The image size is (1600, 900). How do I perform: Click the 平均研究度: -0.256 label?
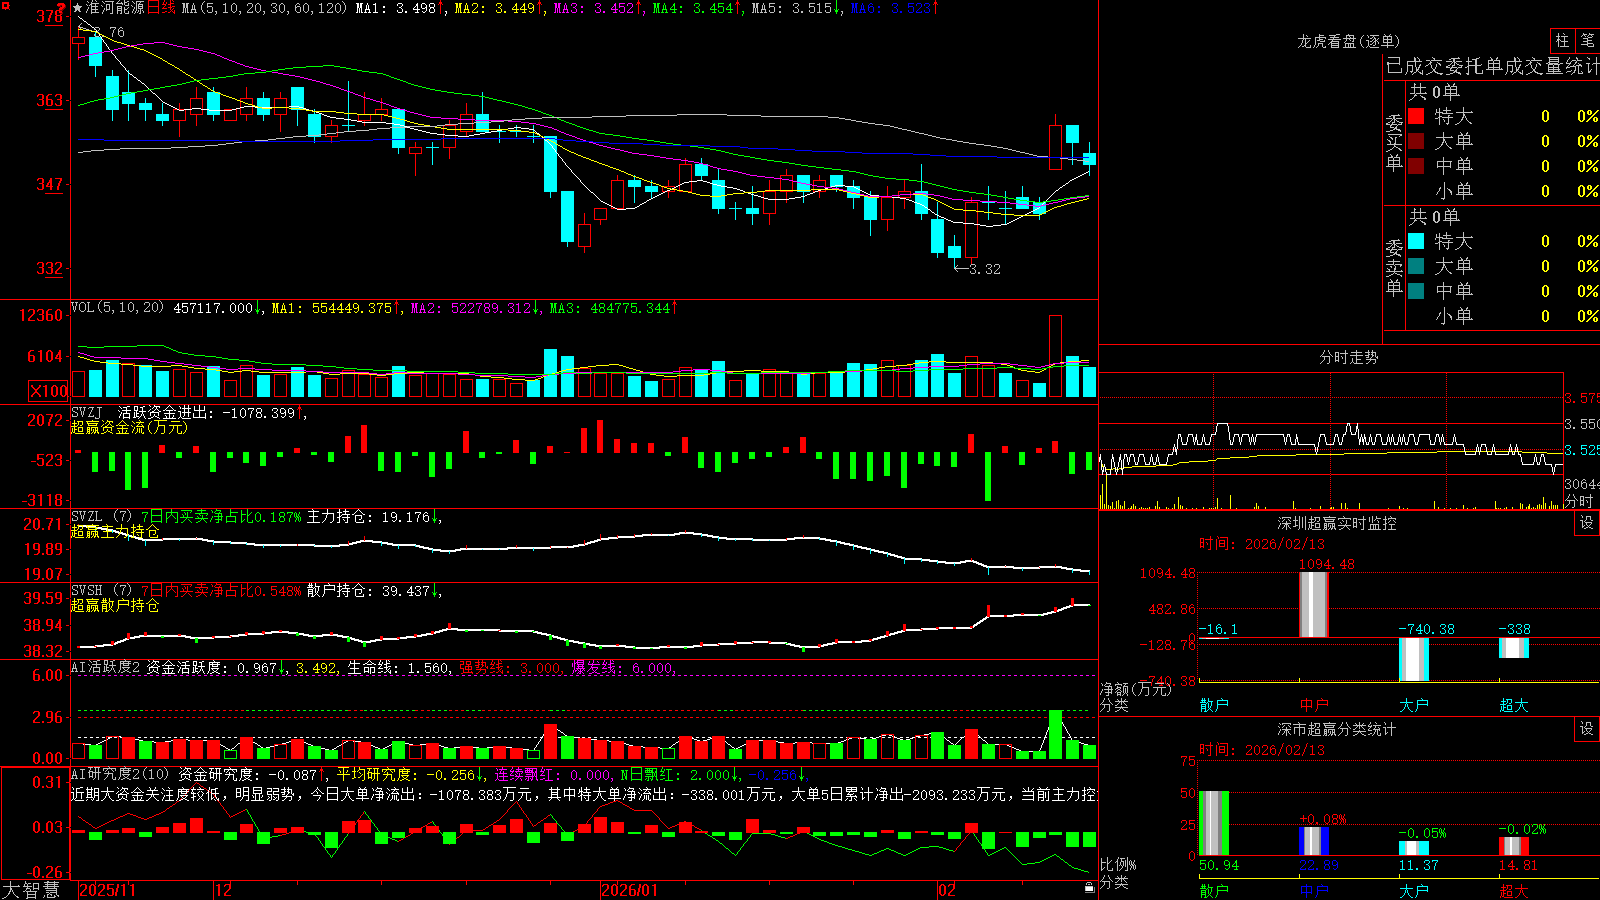pos(410,774)
